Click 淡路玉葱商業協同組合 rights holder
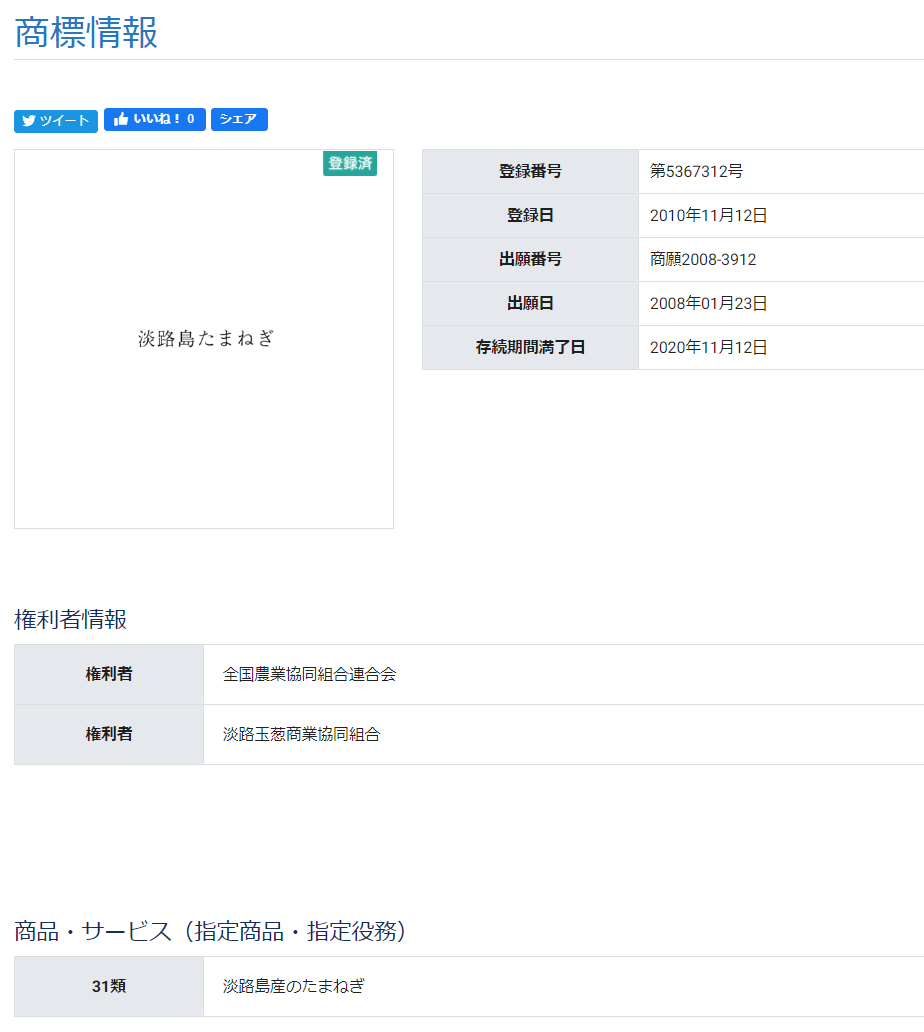The image size is (924, 1032). click(x=301, y=735)
